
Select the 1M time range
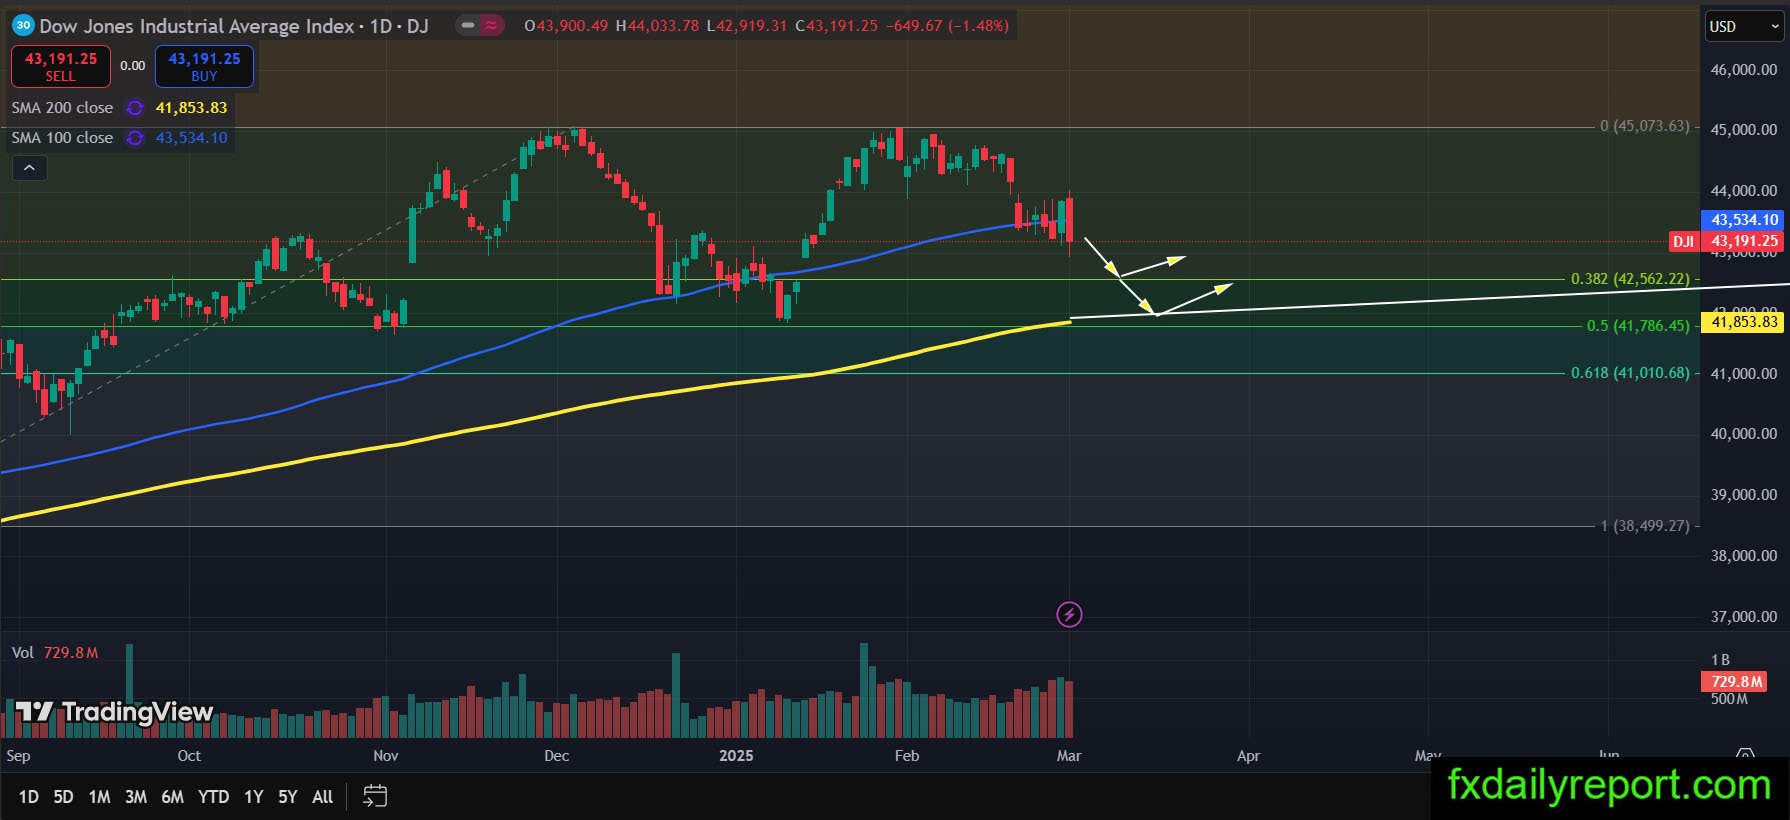click(99, 797)
